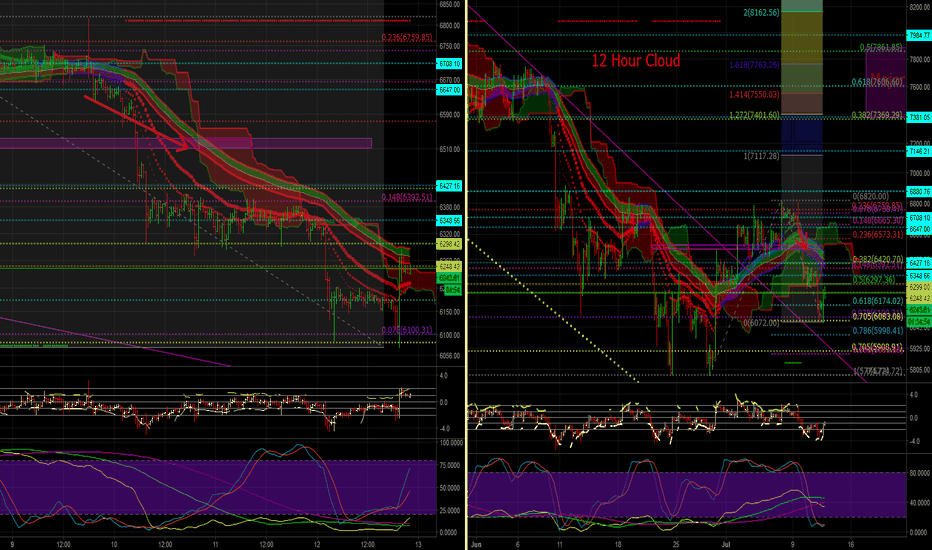Click the 6510.00 value on left price scale

449,149
